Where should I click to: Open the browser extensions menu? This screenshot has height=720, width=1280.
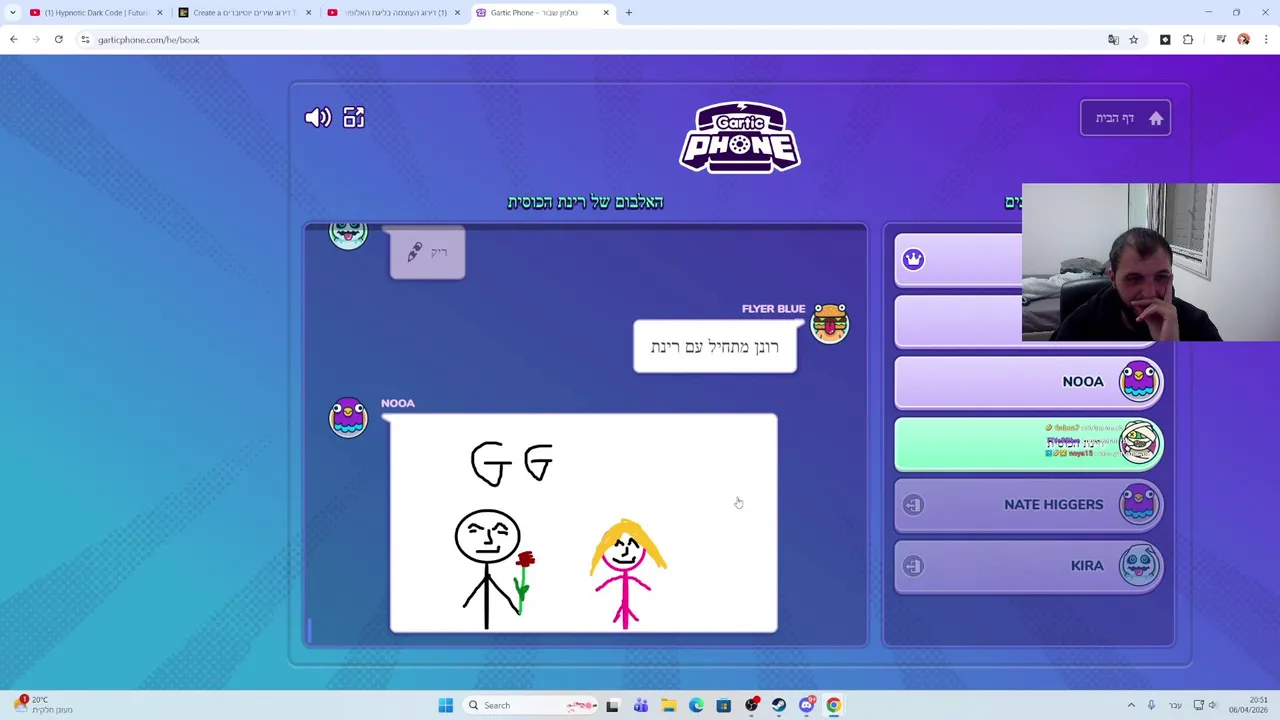pos(1188,40)
